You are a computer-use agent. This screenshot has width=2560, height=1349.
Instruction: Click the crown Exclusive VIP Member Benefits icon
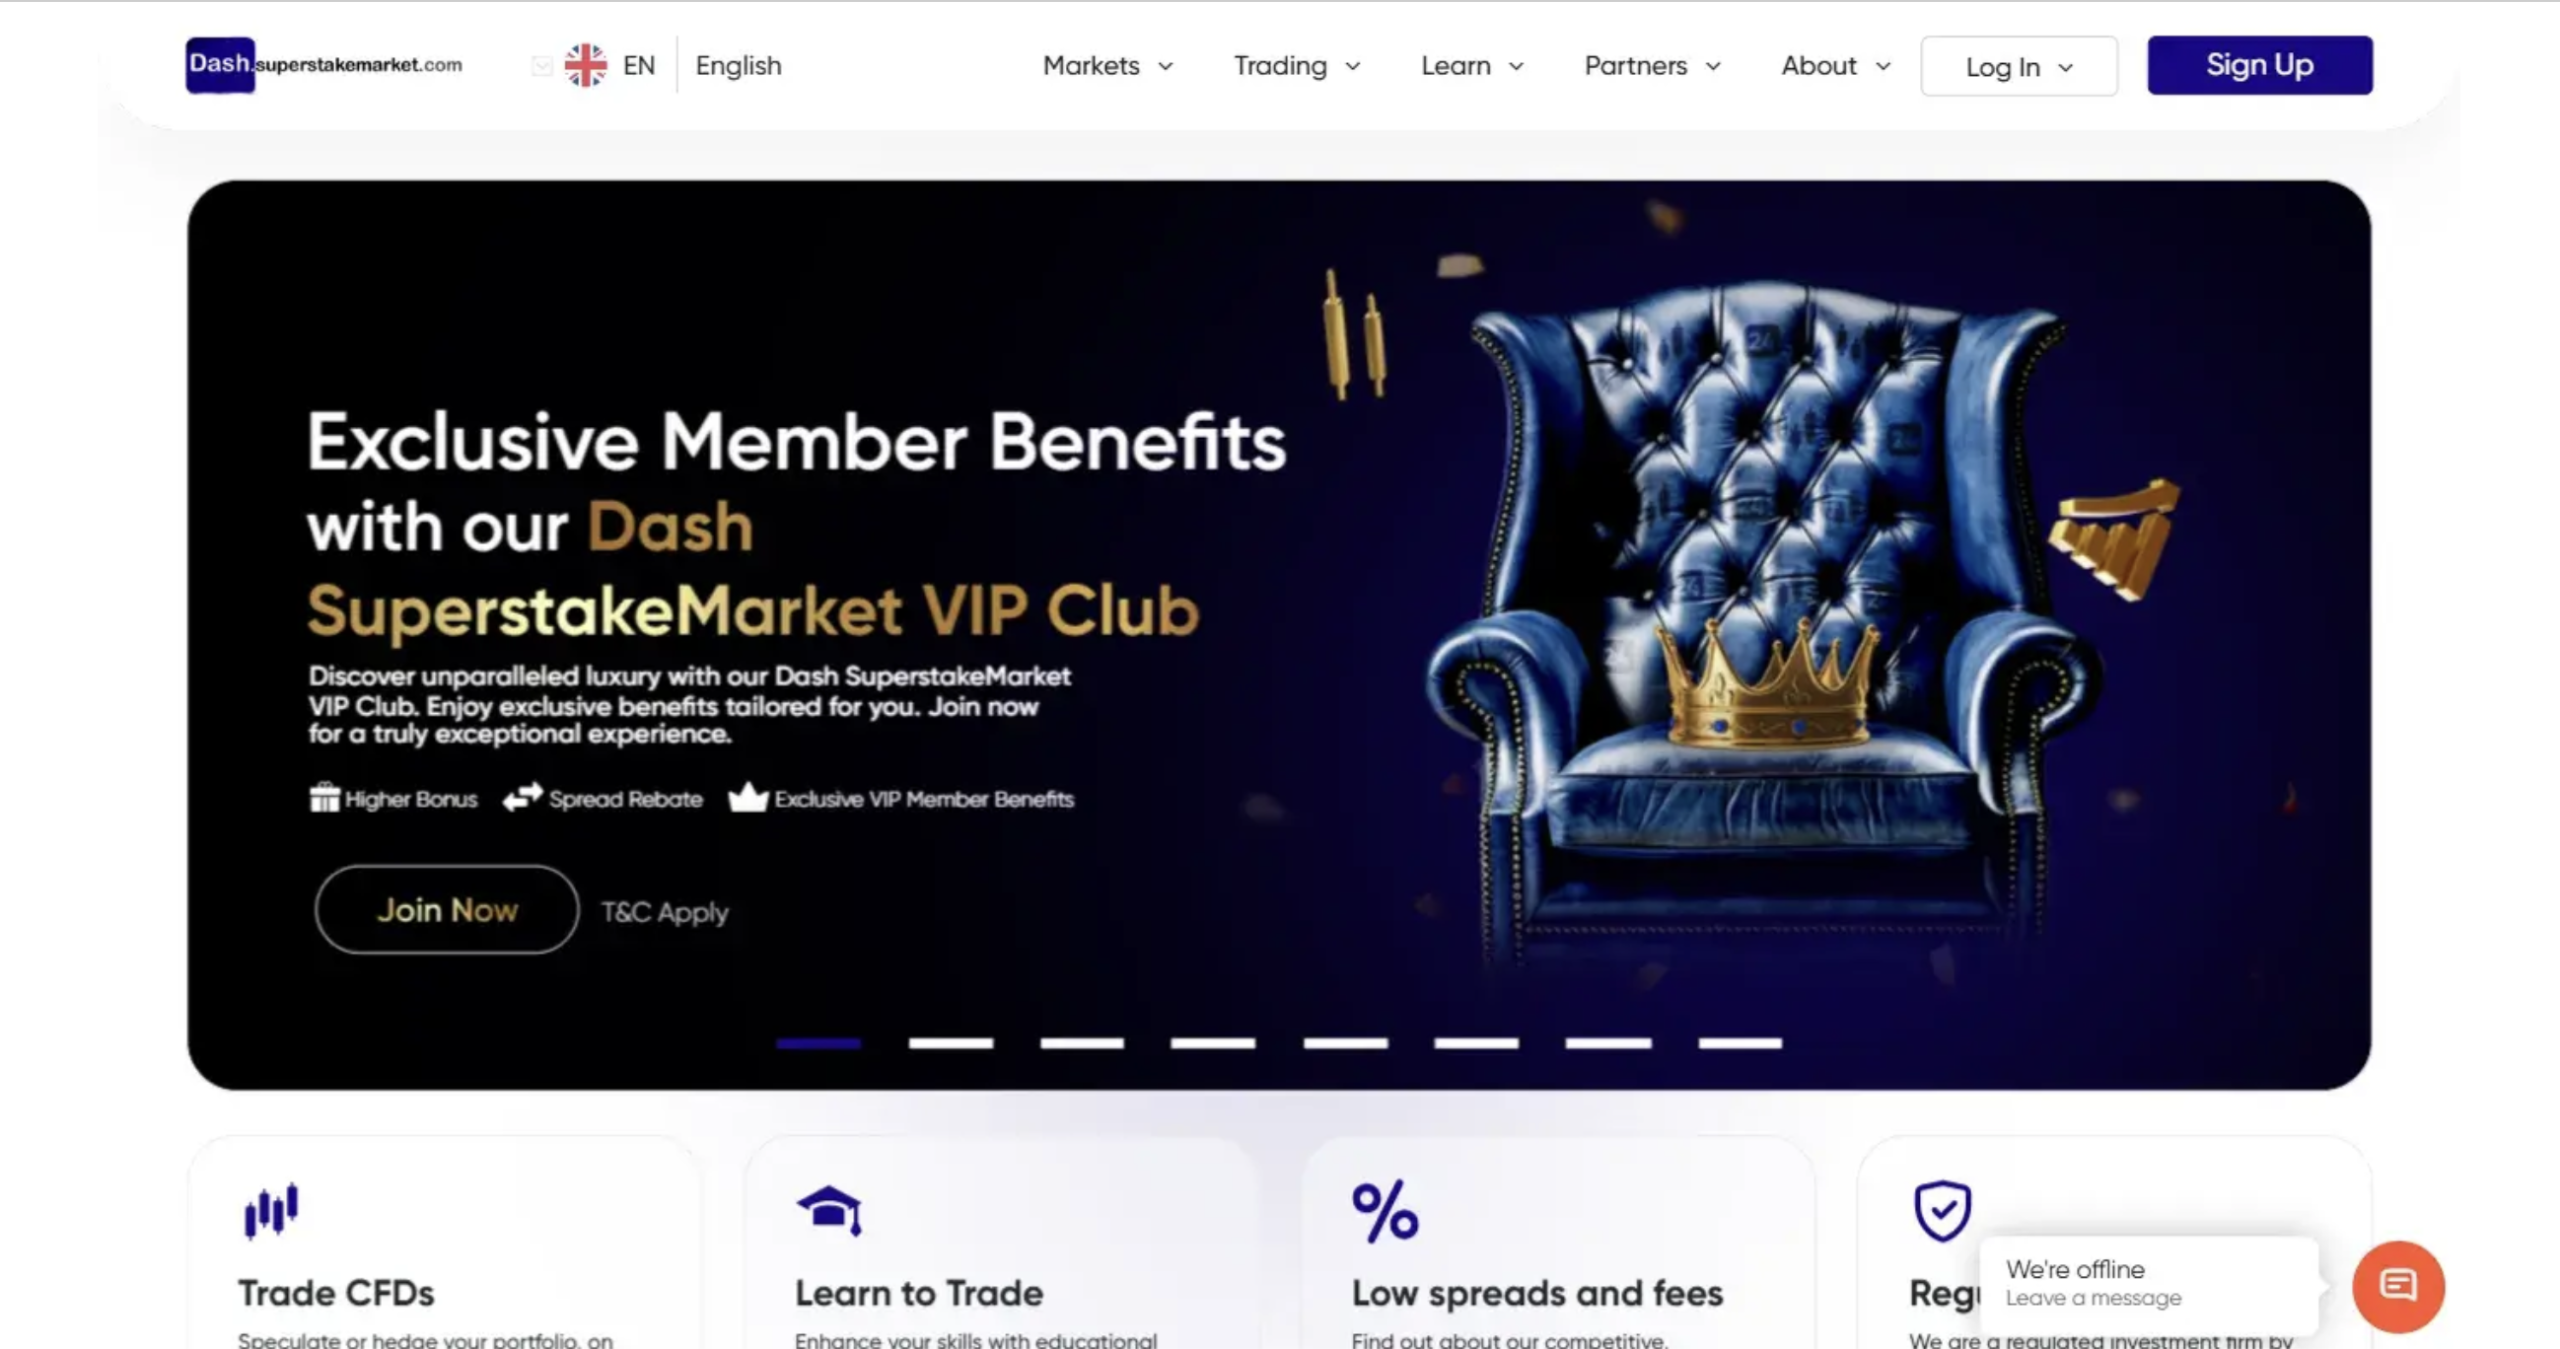[x=747, y=797]
